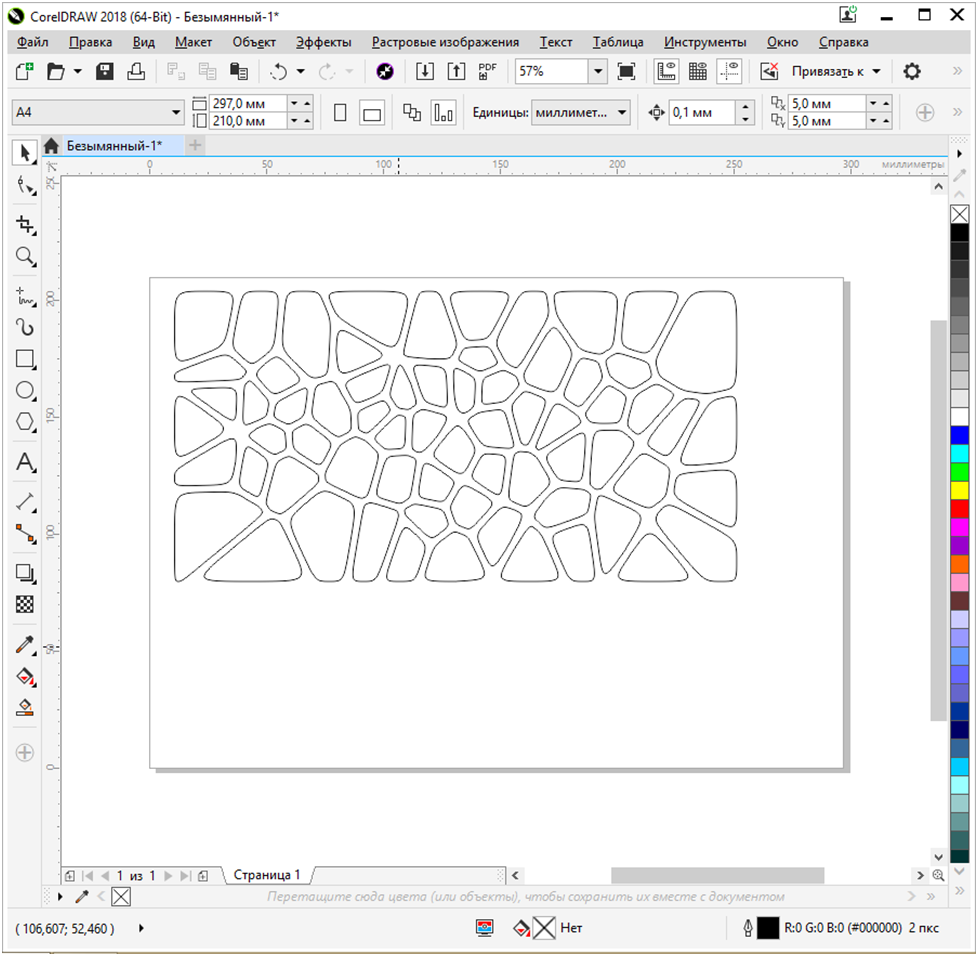Image resolution: width=978 pixels, height=956 pixels.
Task: Click the page width 297,0 мм field
Action: [x=248, y=104]
